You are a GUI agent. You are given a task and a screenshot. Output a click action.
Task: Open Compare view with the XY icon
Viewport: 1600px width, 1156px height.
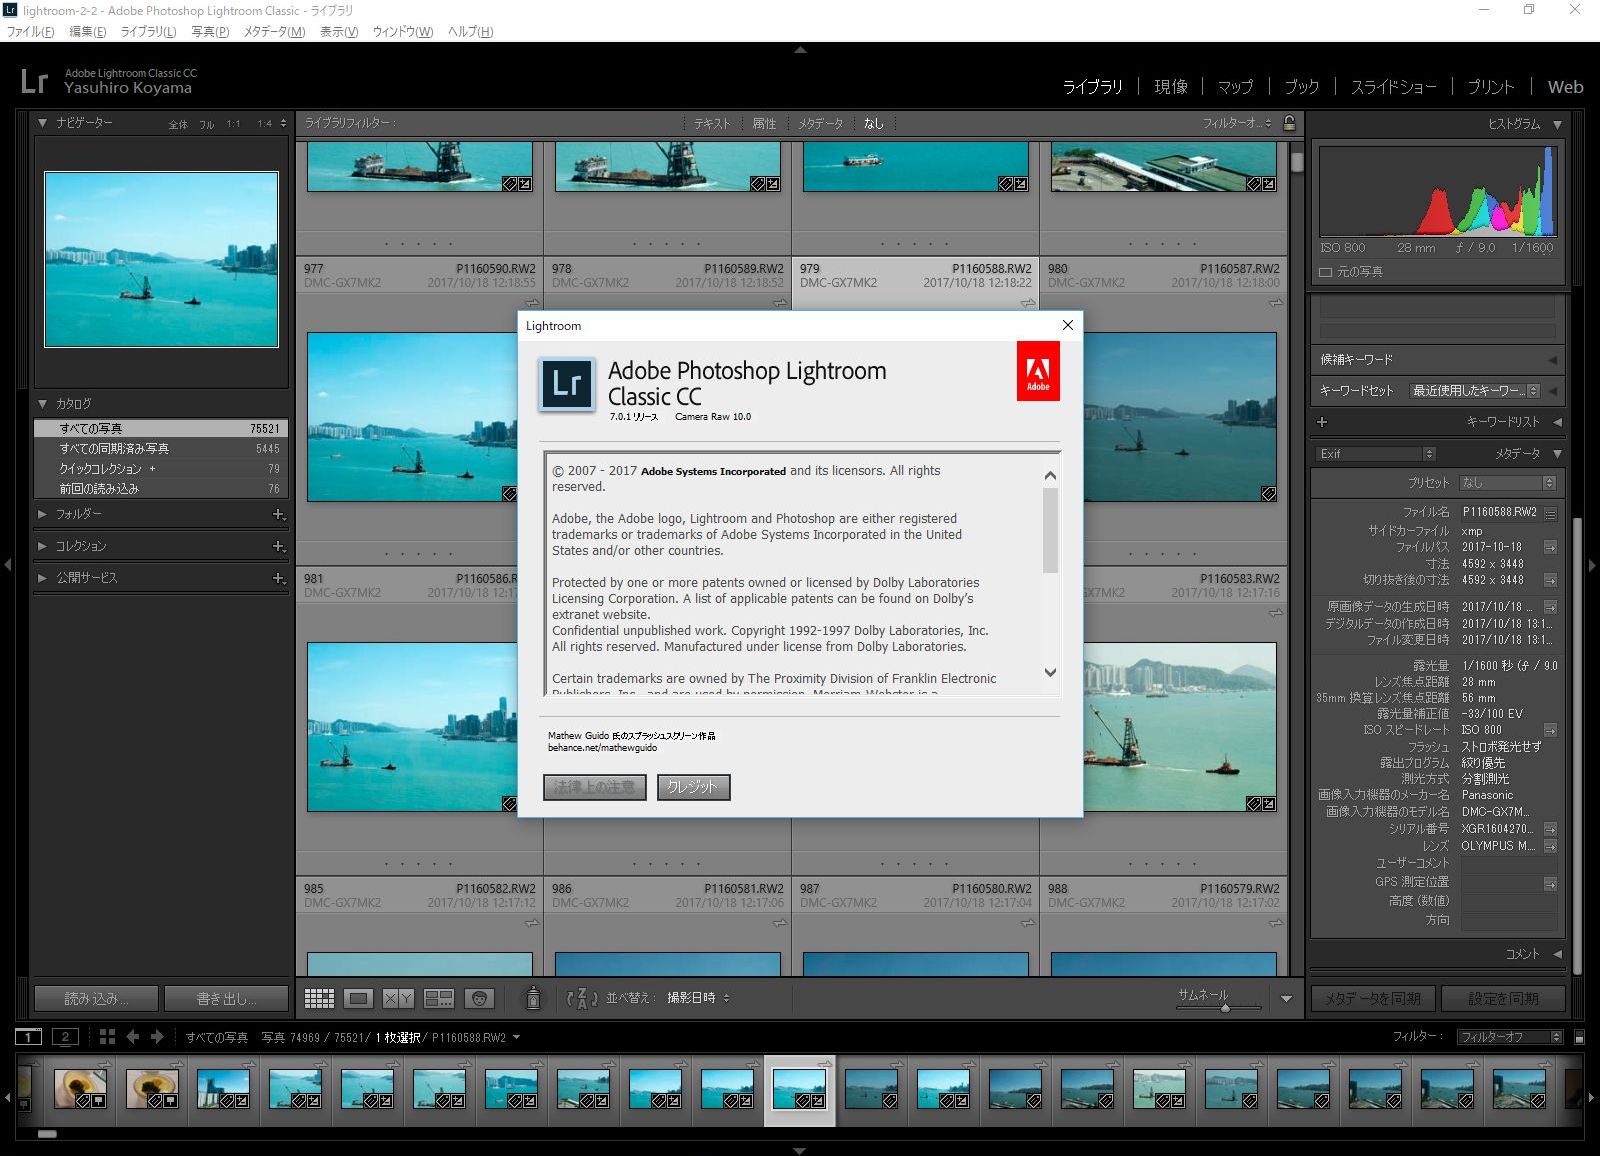pos(398,998)
